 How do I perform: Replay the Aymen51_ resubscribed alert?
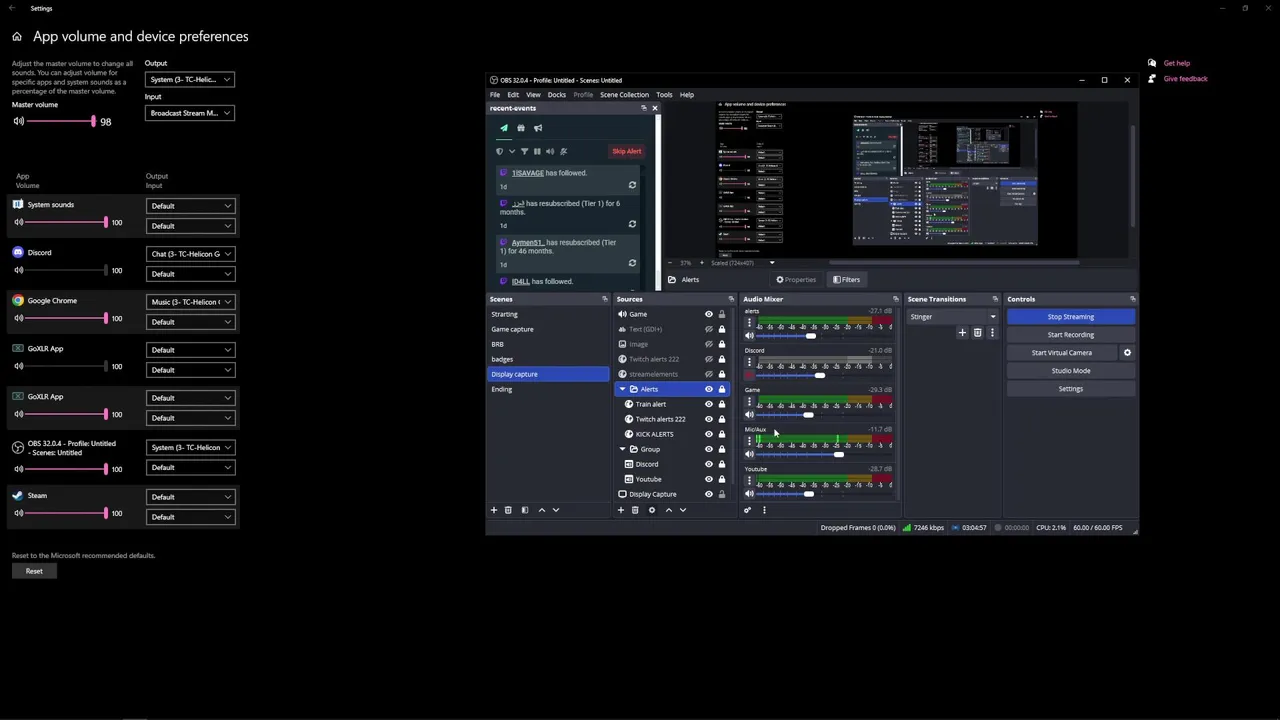[632, 263]
